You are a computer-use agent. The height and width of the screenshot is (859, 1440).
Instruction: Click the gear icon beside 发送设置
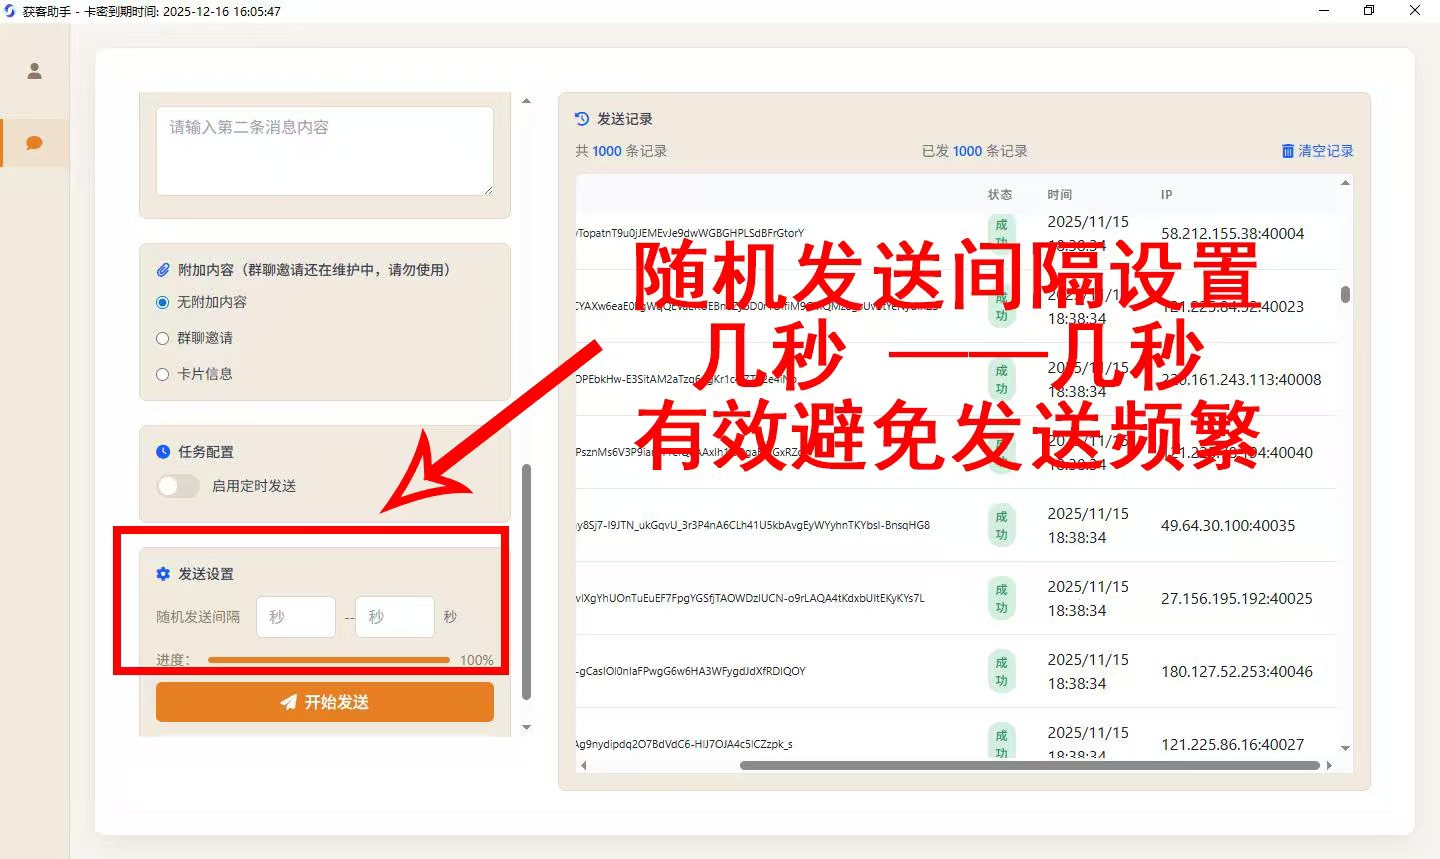click(x=163, y=574)
